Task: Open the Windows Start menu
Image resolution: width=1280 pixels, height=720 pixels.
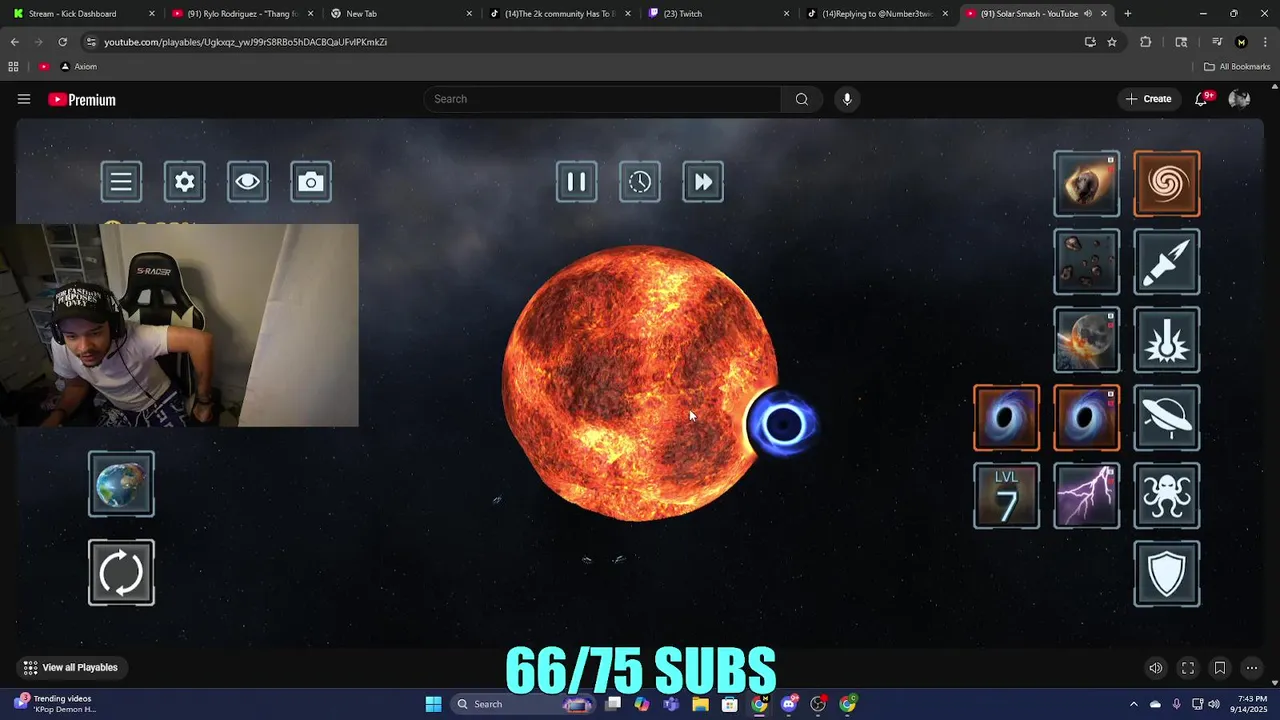Action: (x=433, y=704)
